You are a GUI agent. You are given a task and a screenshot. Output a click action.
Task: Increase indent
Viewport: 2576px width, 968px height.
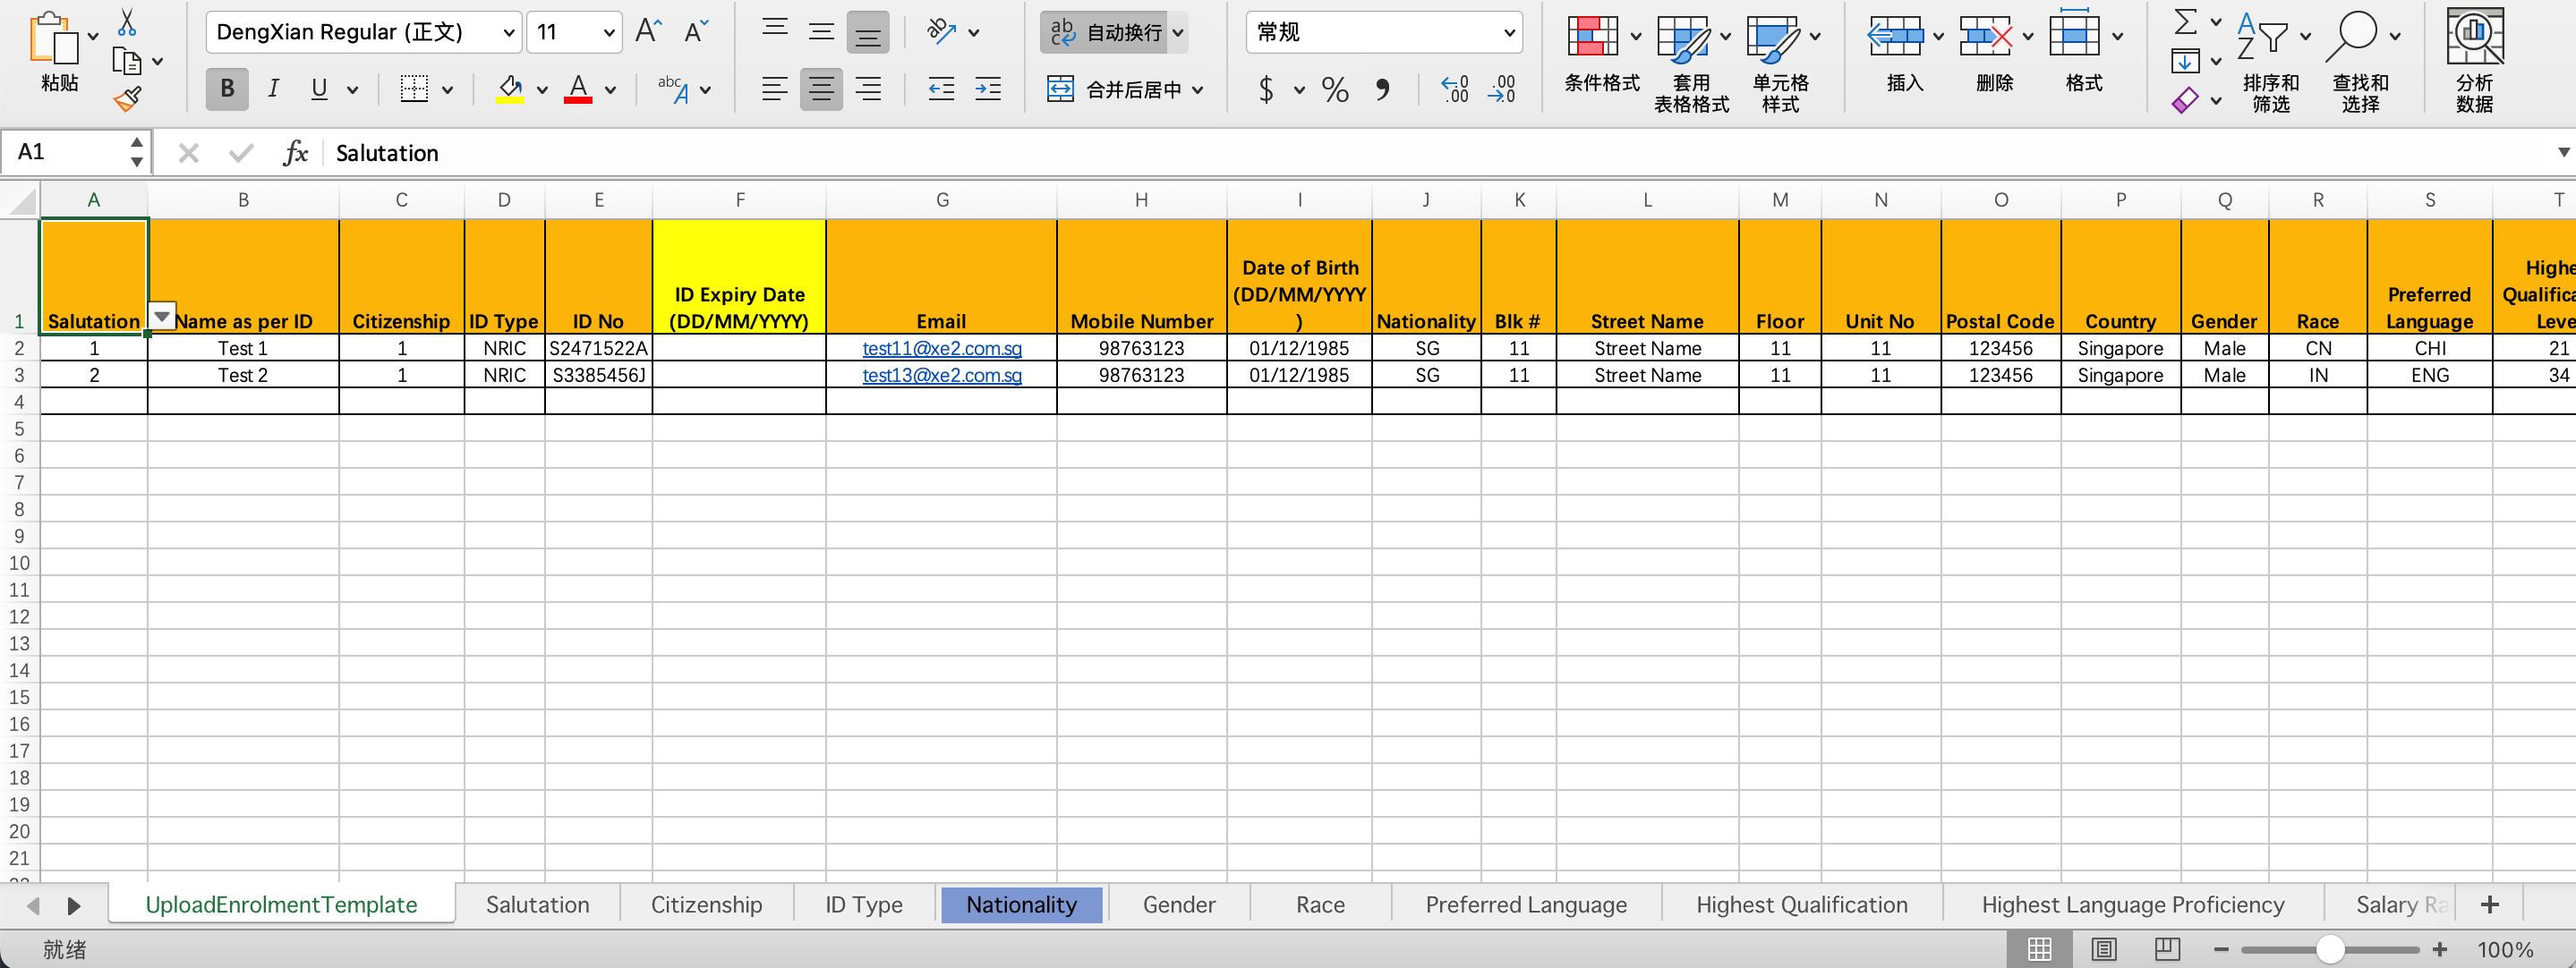(988, 89)
